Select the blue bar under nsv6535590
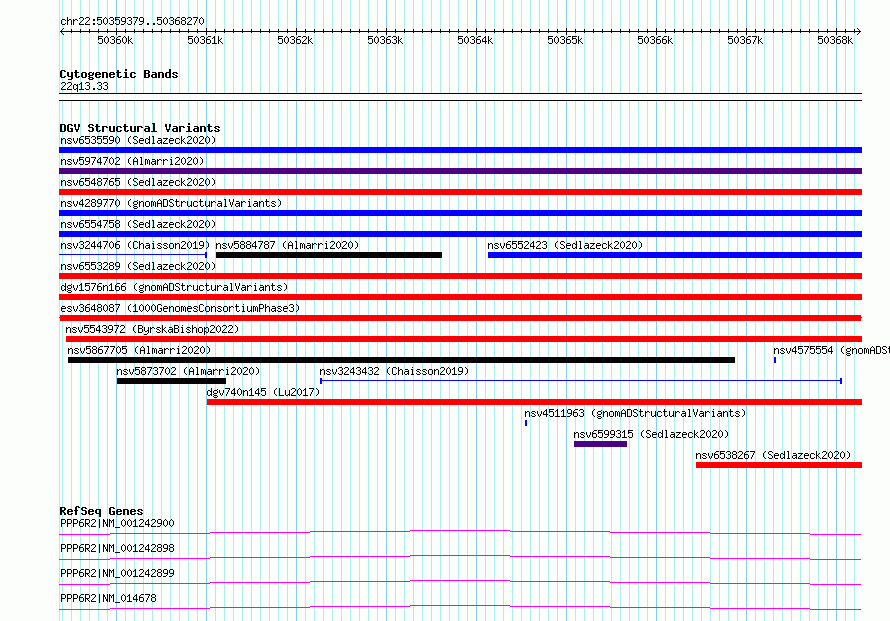The image size is (890, 621). (x=460, y=150)
